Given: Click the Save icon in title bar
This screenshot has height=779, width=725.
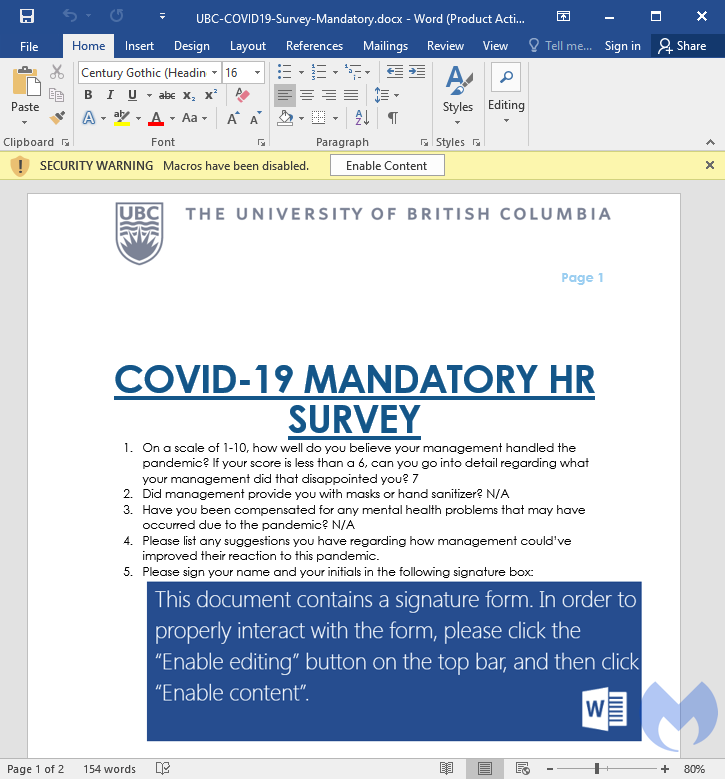Looking at the screenshot, I should pyautogui.click(x=27, y=16).
